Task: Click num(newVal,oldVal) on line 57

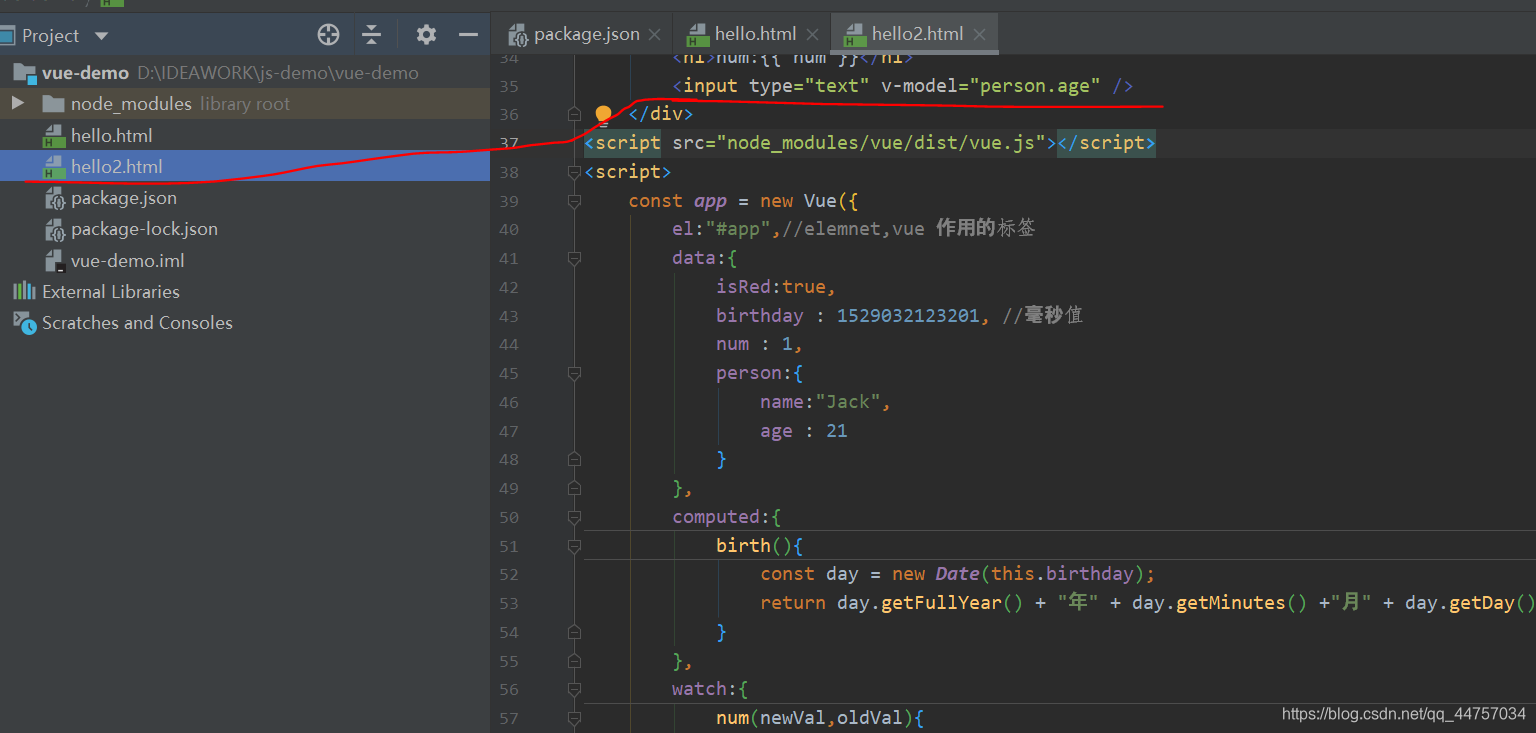Action: pyautogui.click(x=814, y=718)
